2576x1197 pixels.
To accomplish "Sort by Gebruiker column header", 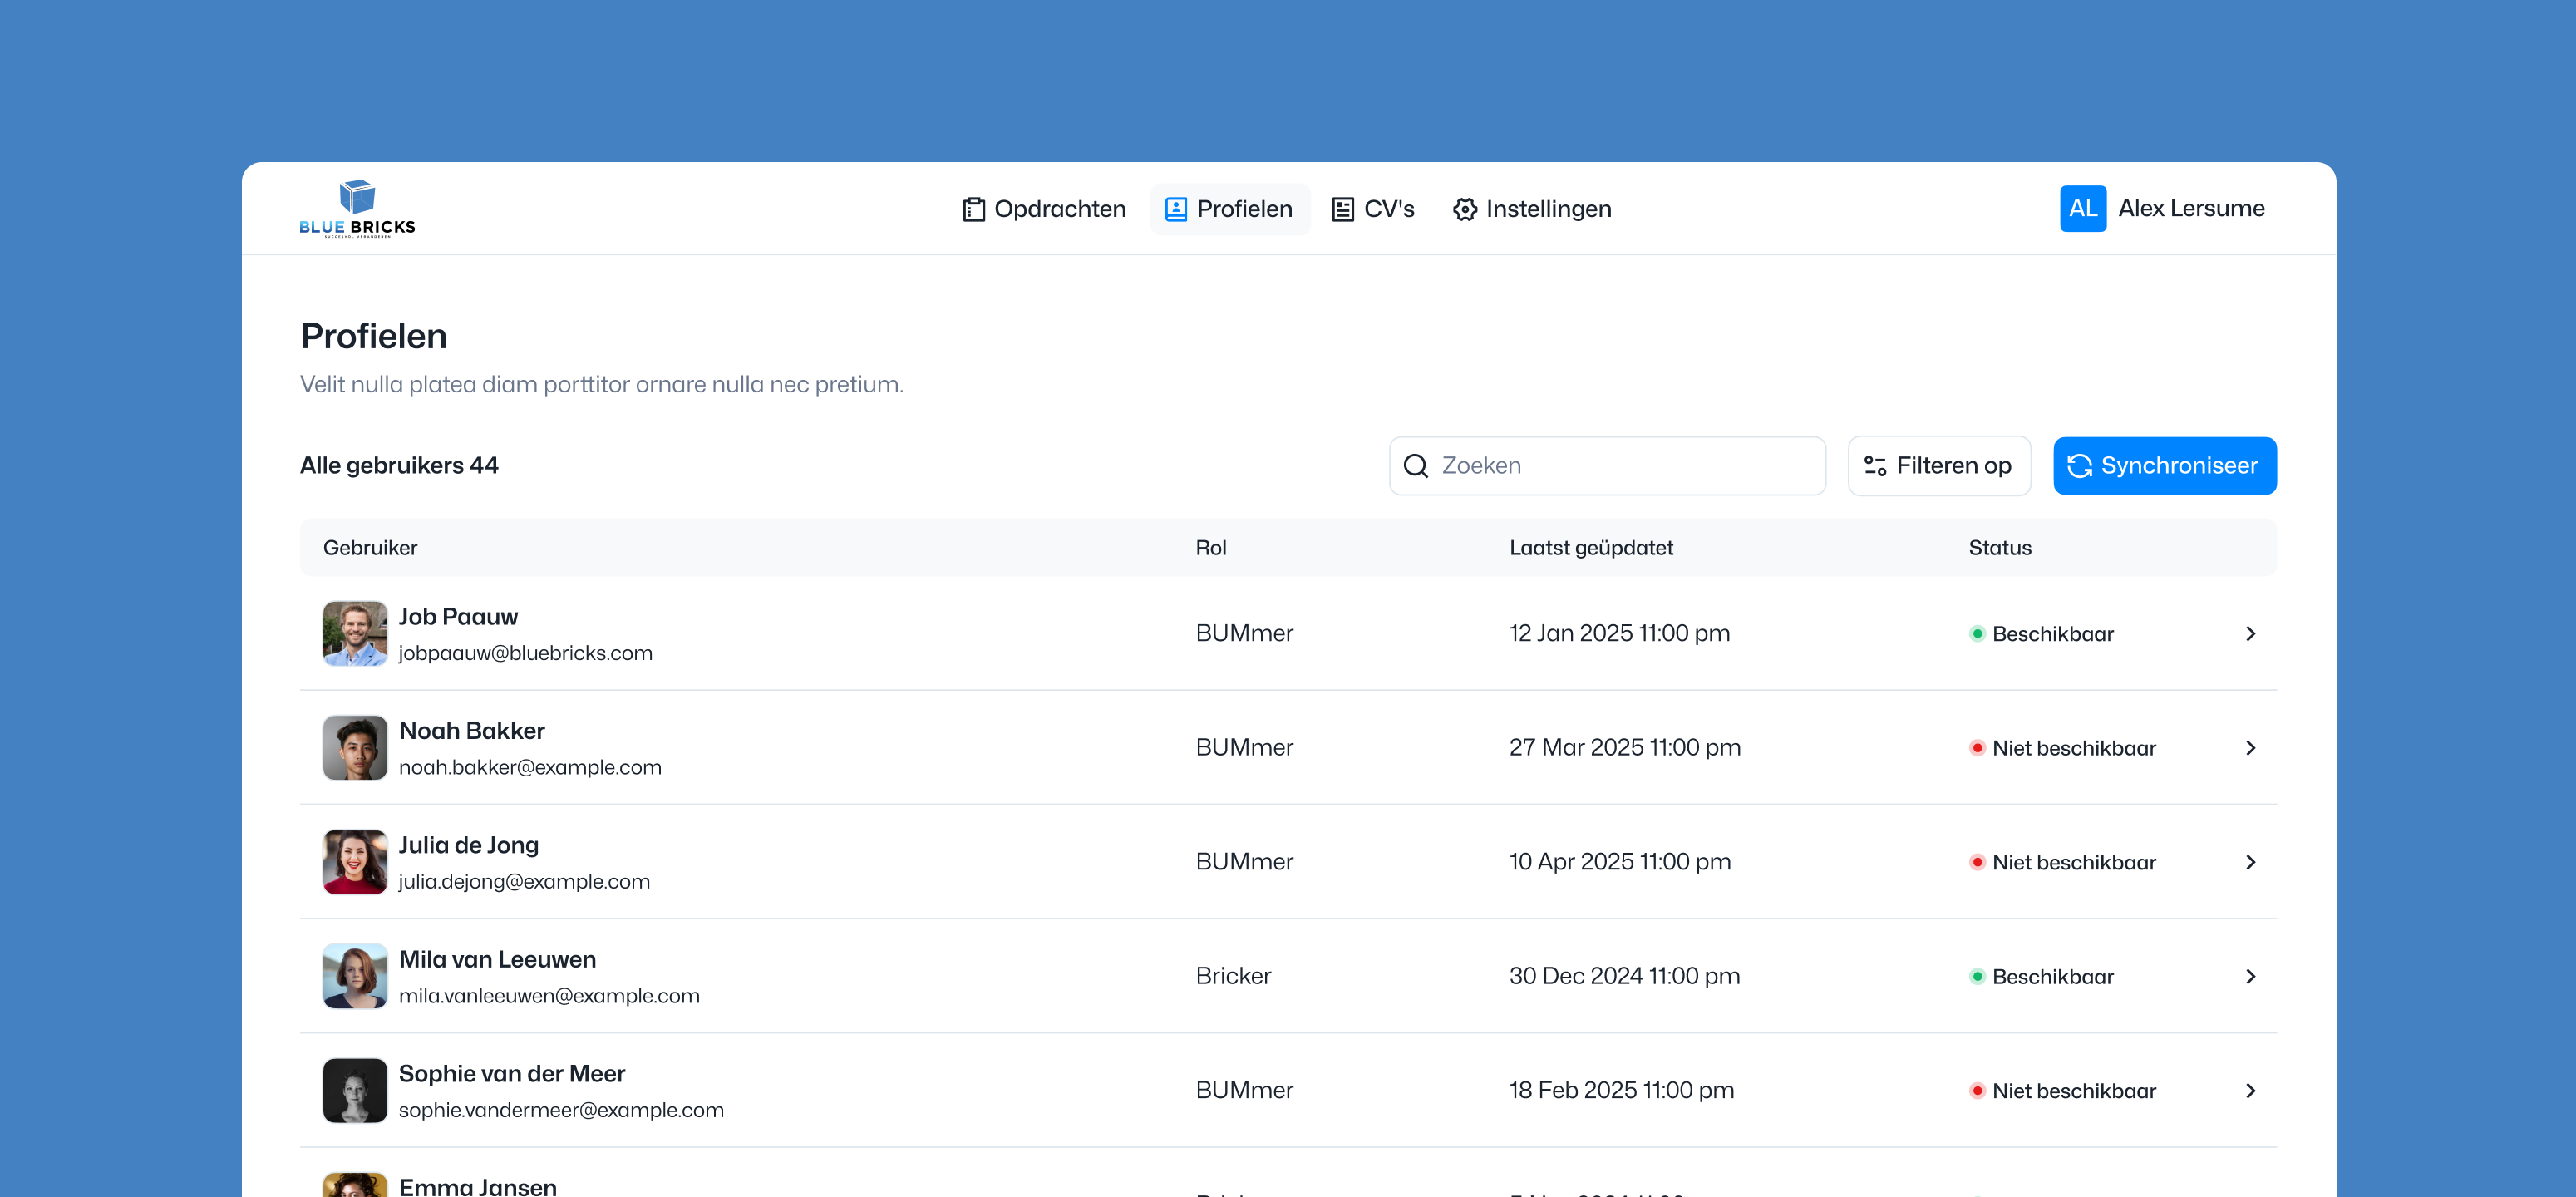I will click(370, 547).
